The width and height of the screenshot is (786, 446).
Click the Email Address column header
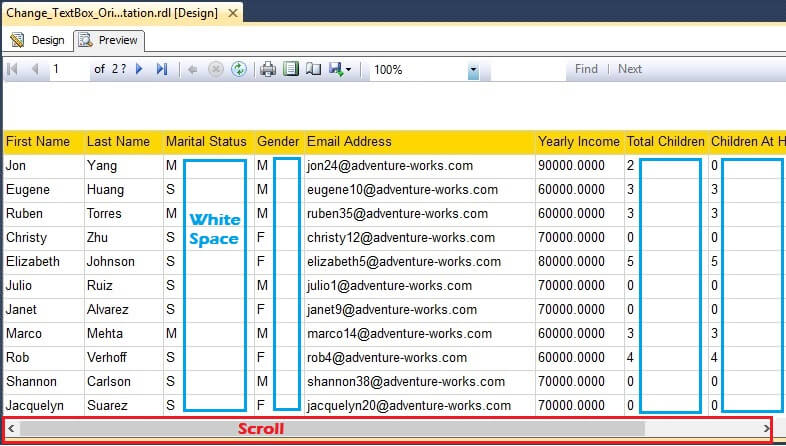click(420, 142)
